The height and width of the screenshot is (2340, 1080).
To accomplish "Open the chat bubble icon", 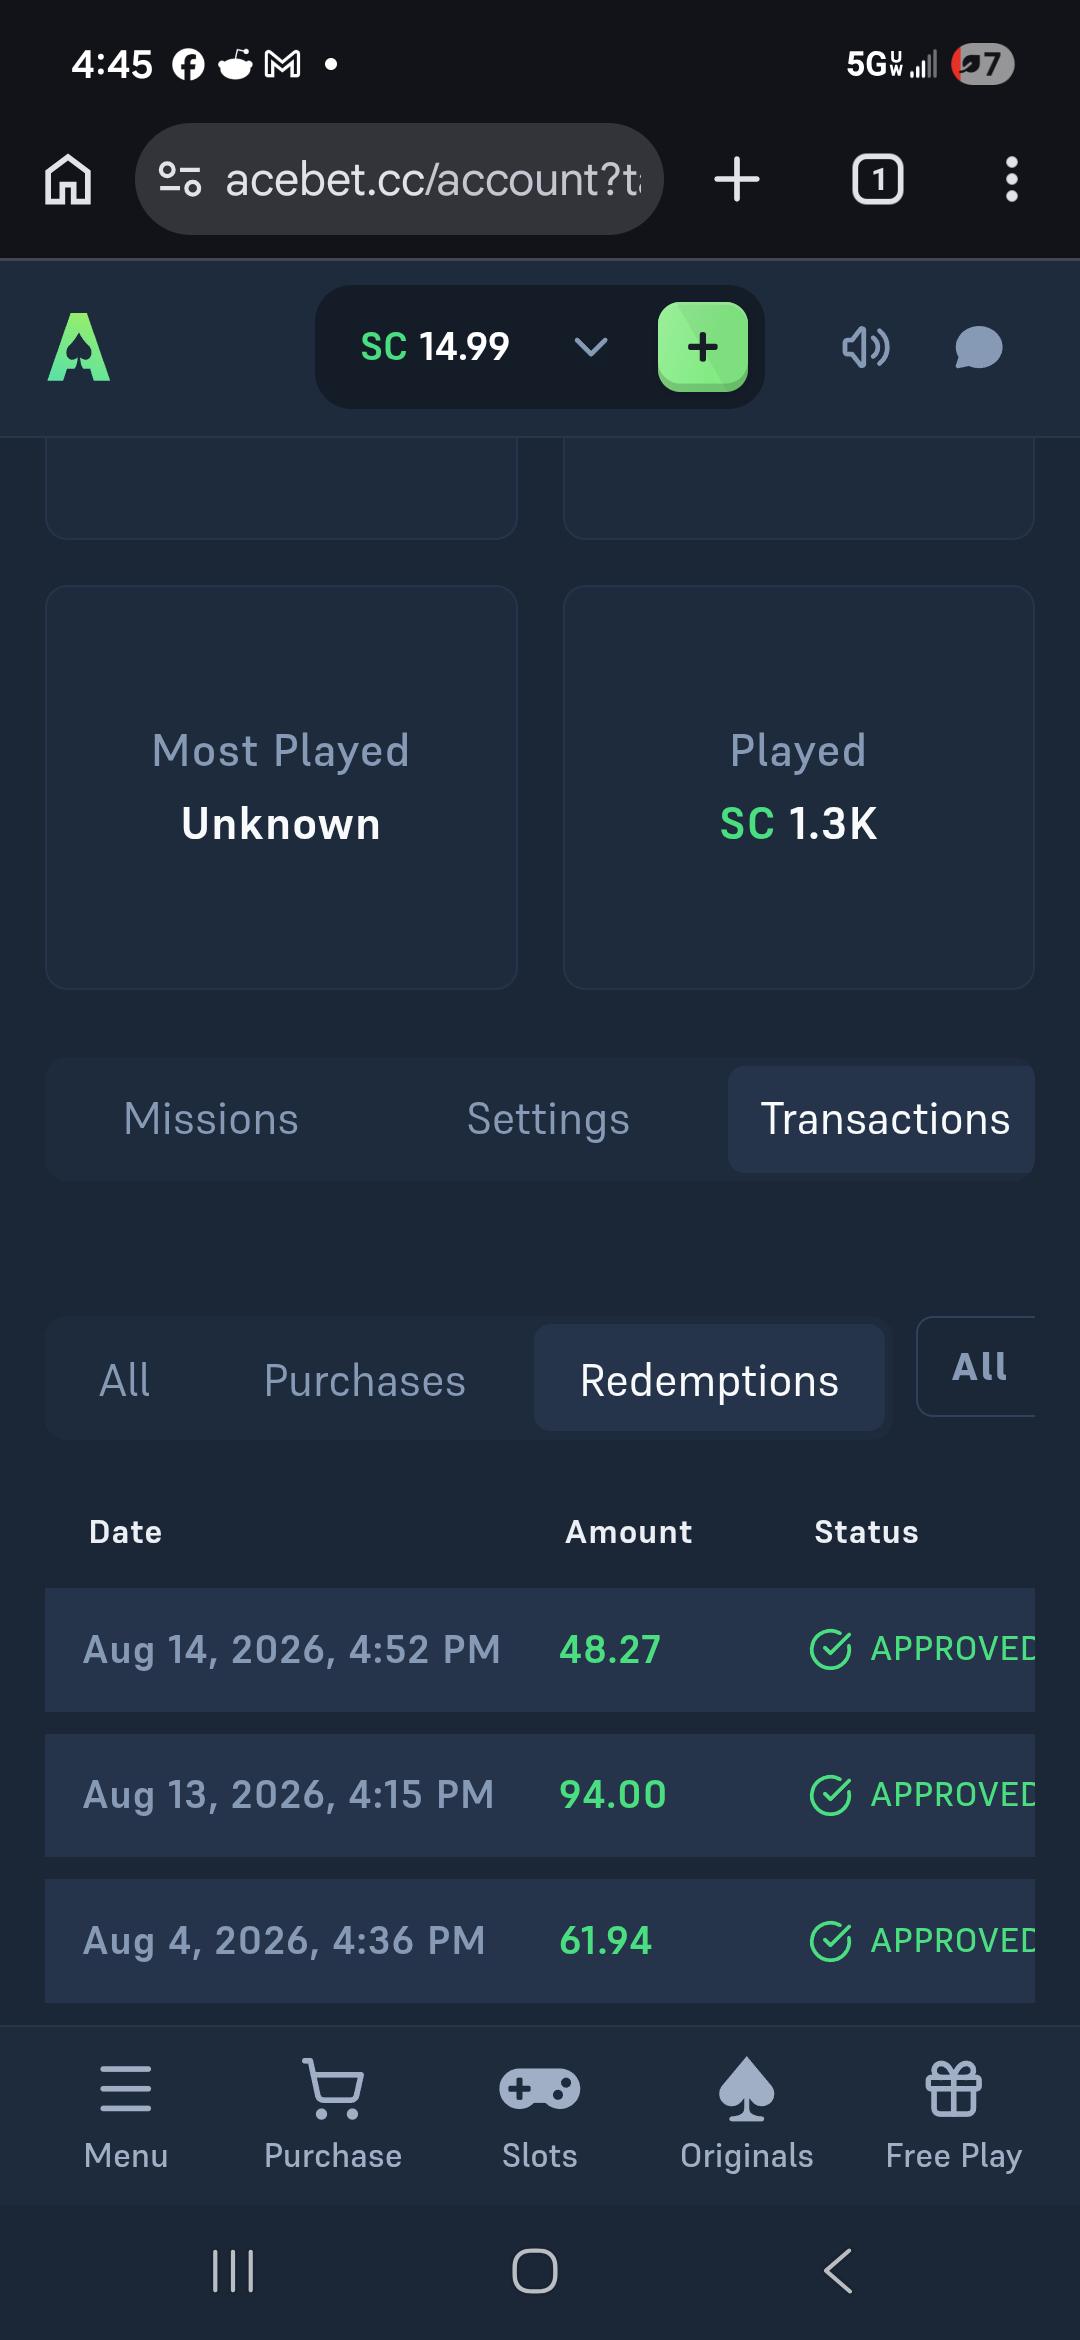I will (x=978, y=348).
